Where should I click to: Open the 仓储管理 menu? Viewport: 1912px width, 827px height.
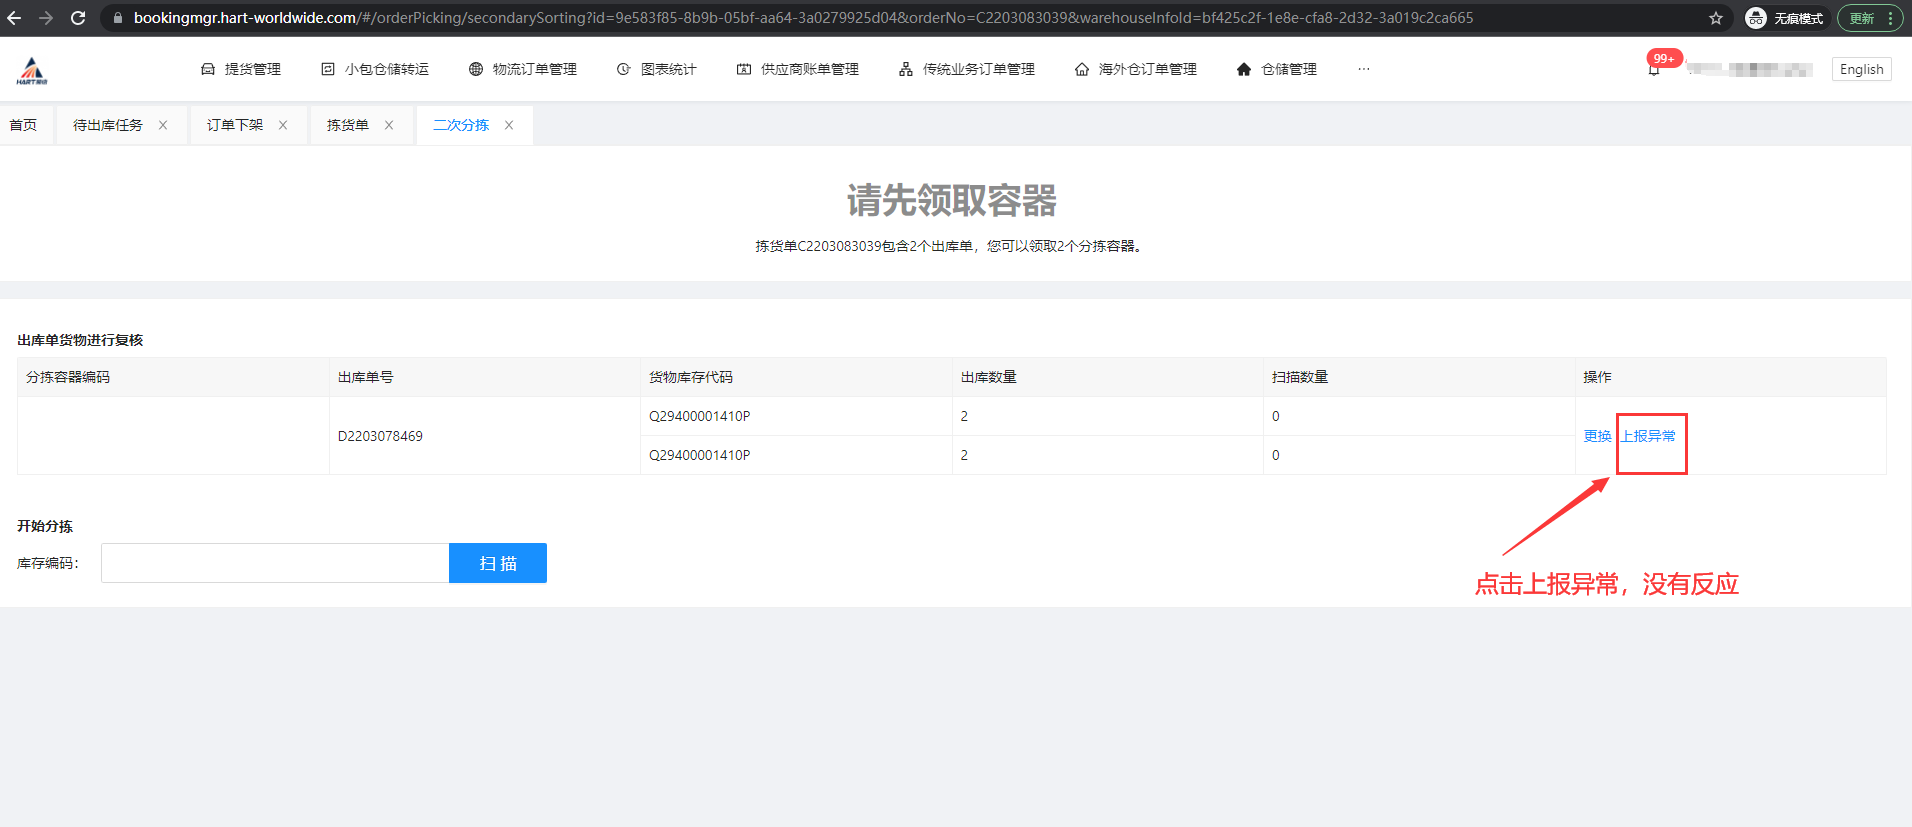(x=1277, y=69)
